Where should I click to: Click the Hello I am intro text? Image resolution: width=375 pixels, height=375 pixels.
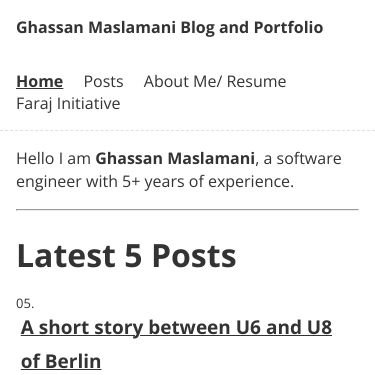pos(53,158)
